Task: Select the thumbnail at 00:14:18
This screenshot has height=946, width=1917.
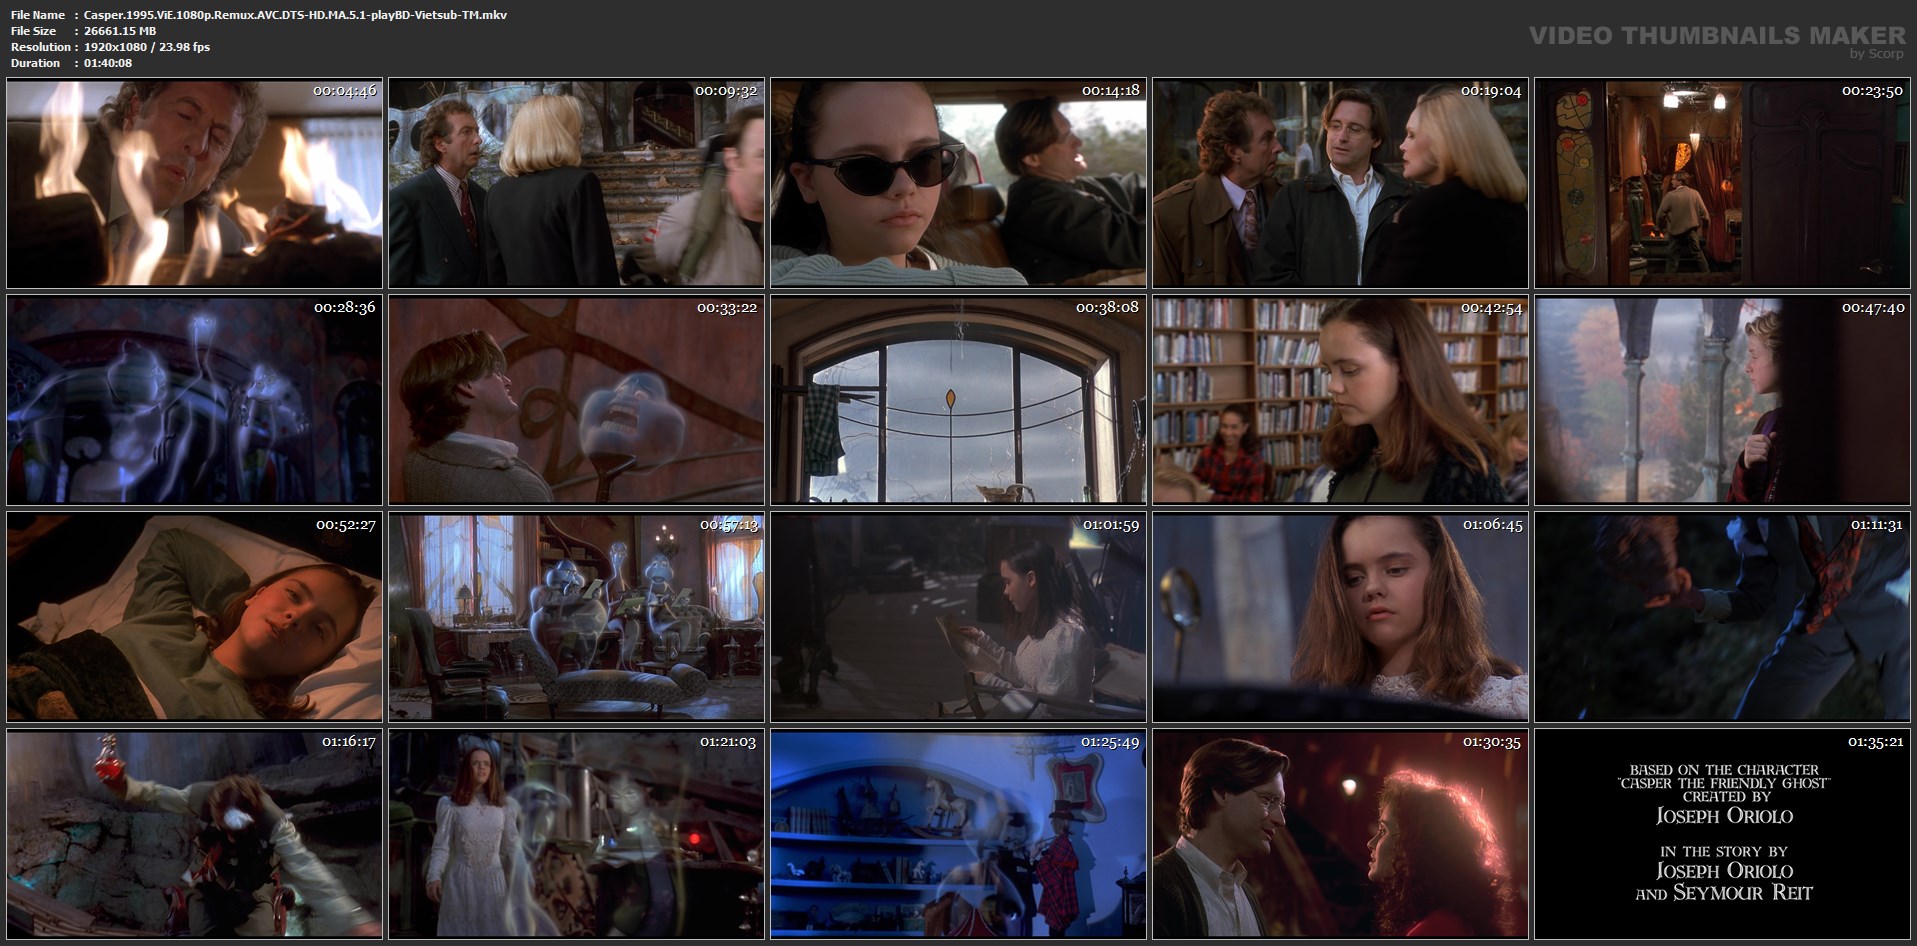Action: pyautogui.click(x=958, y=183)
